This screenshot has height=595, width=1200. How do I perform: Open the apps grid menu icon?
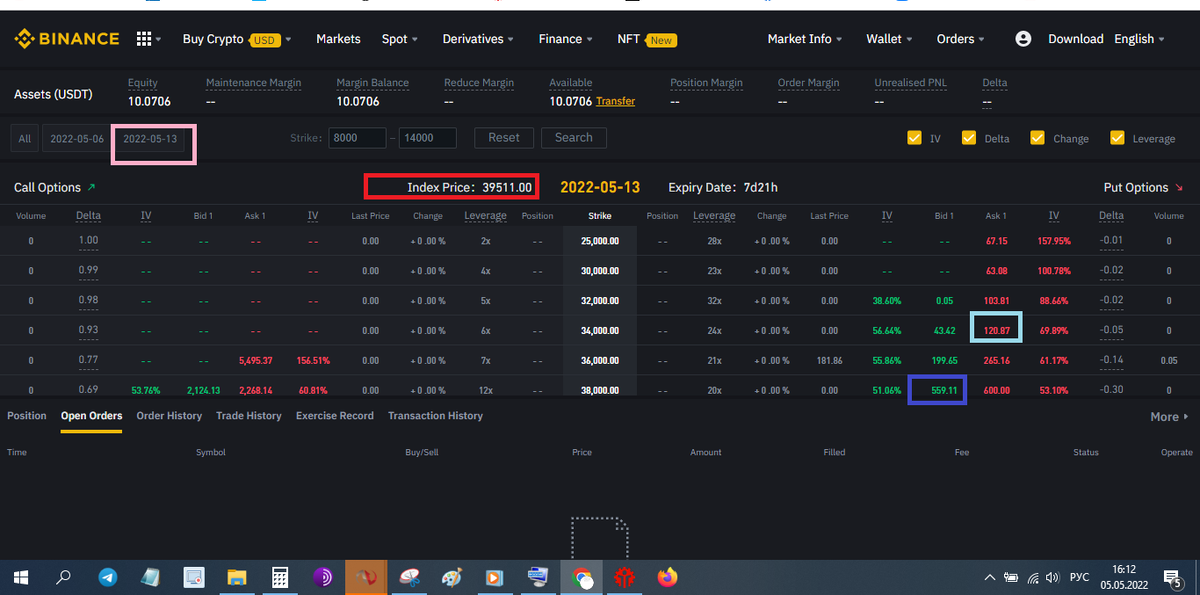pyautogui.click(x=144, y=39)
